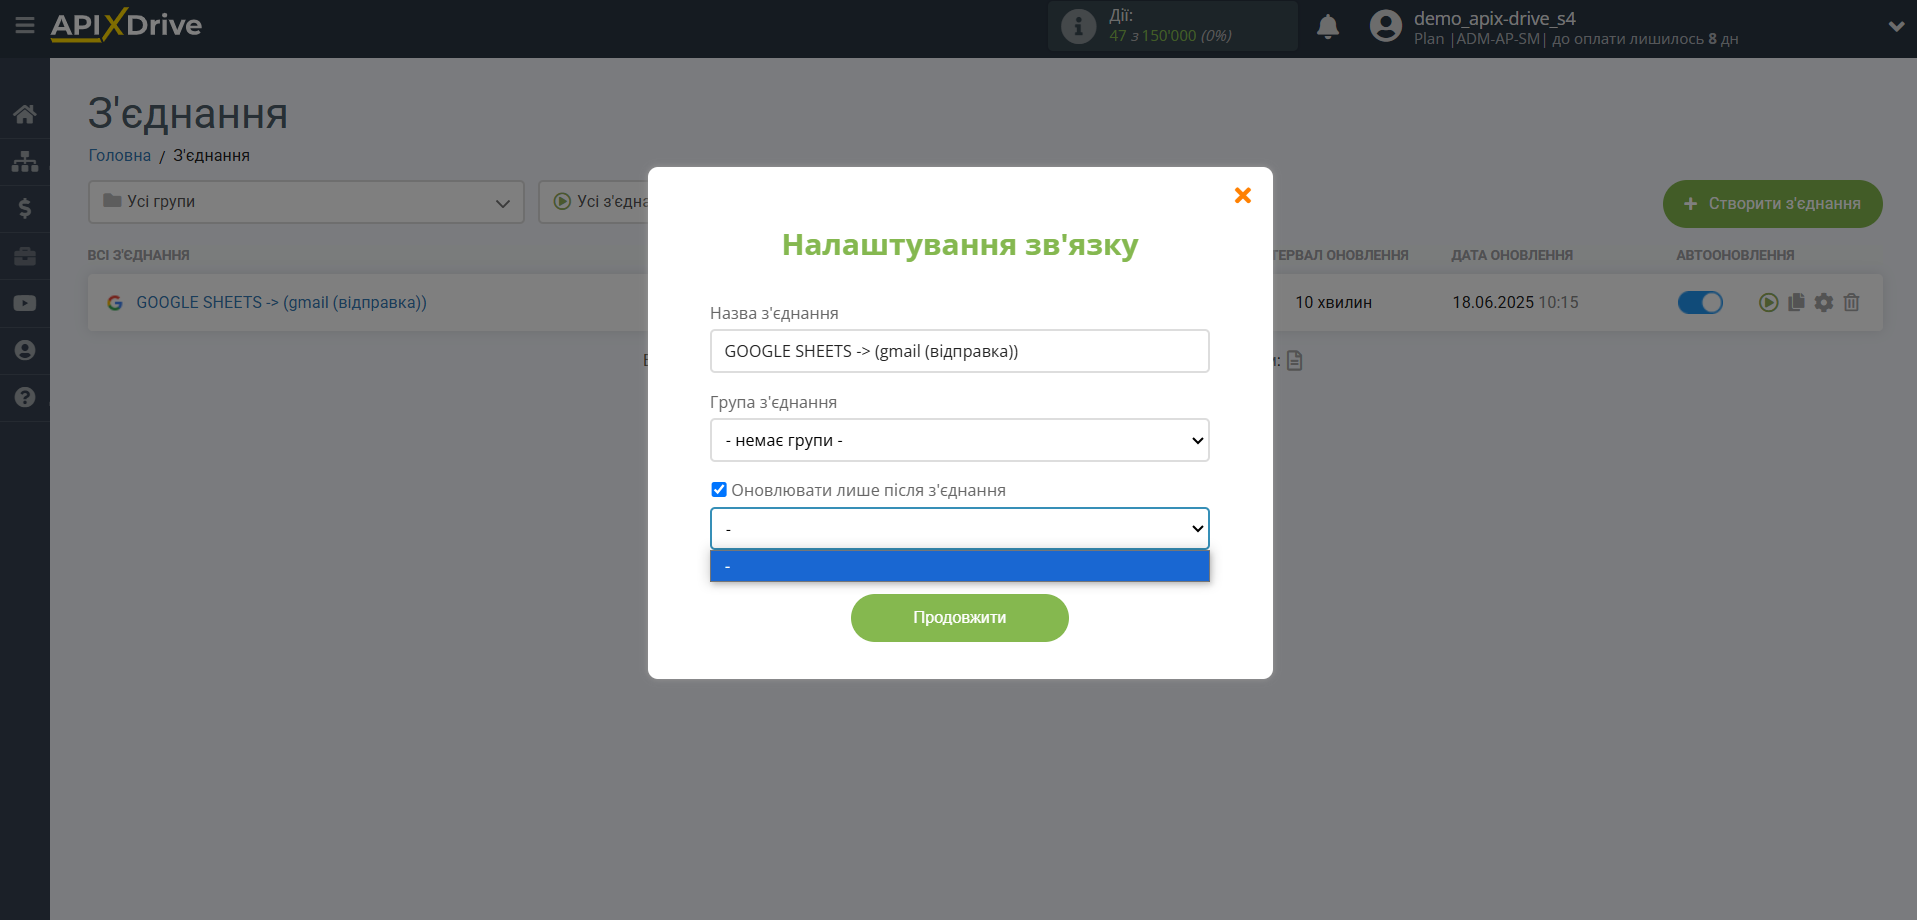1917x920 pixels.
Task: Expand the account menu chevron
Action: [x=1896, y=27]
